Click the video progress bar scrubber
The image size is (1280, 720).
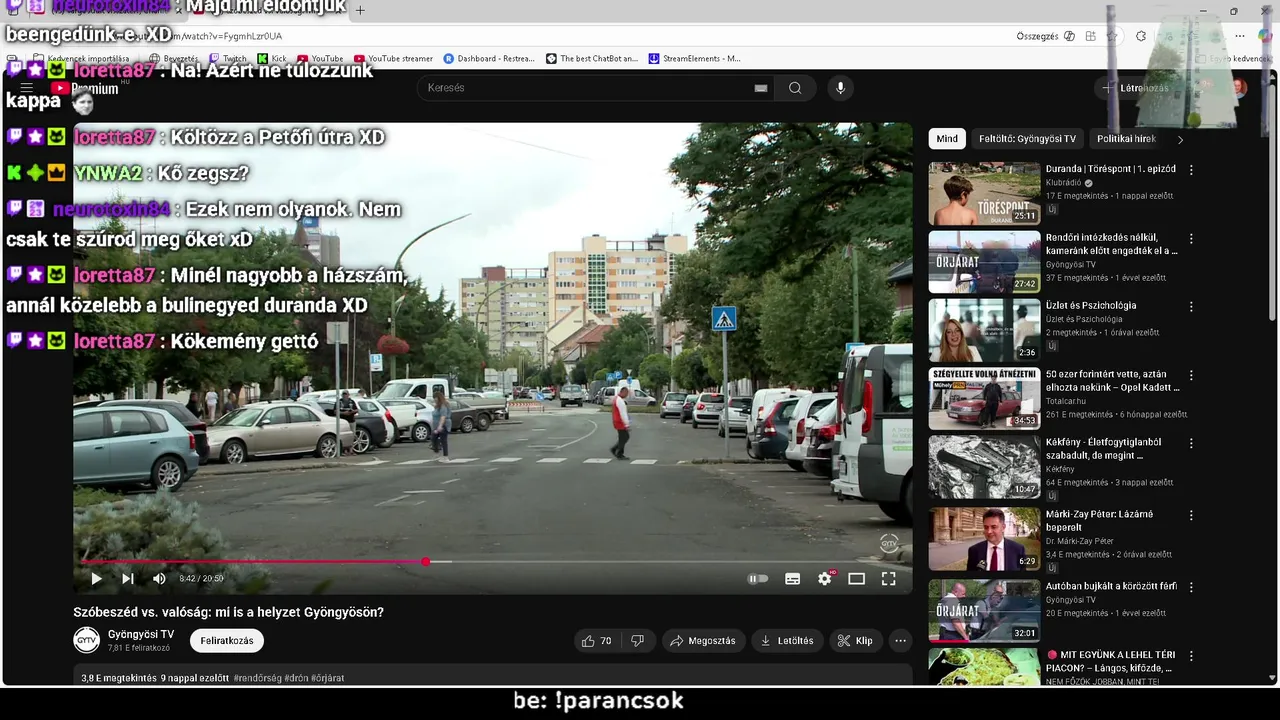(x=426, y=562)
